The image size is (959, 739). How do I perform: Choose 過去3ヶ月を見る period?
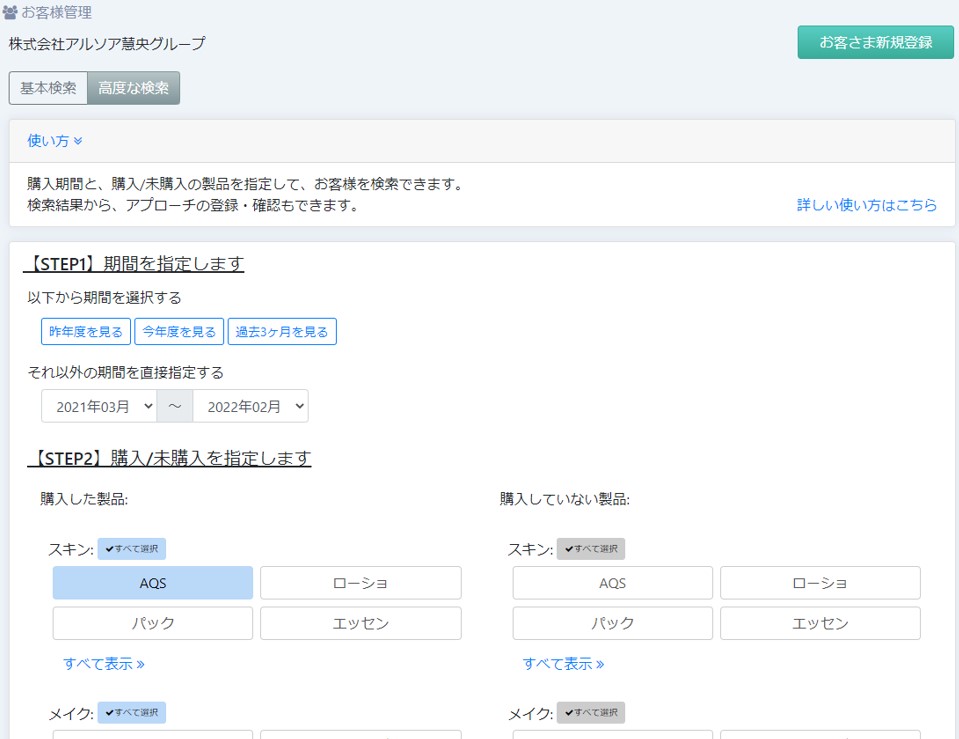[x=282, y=332]
